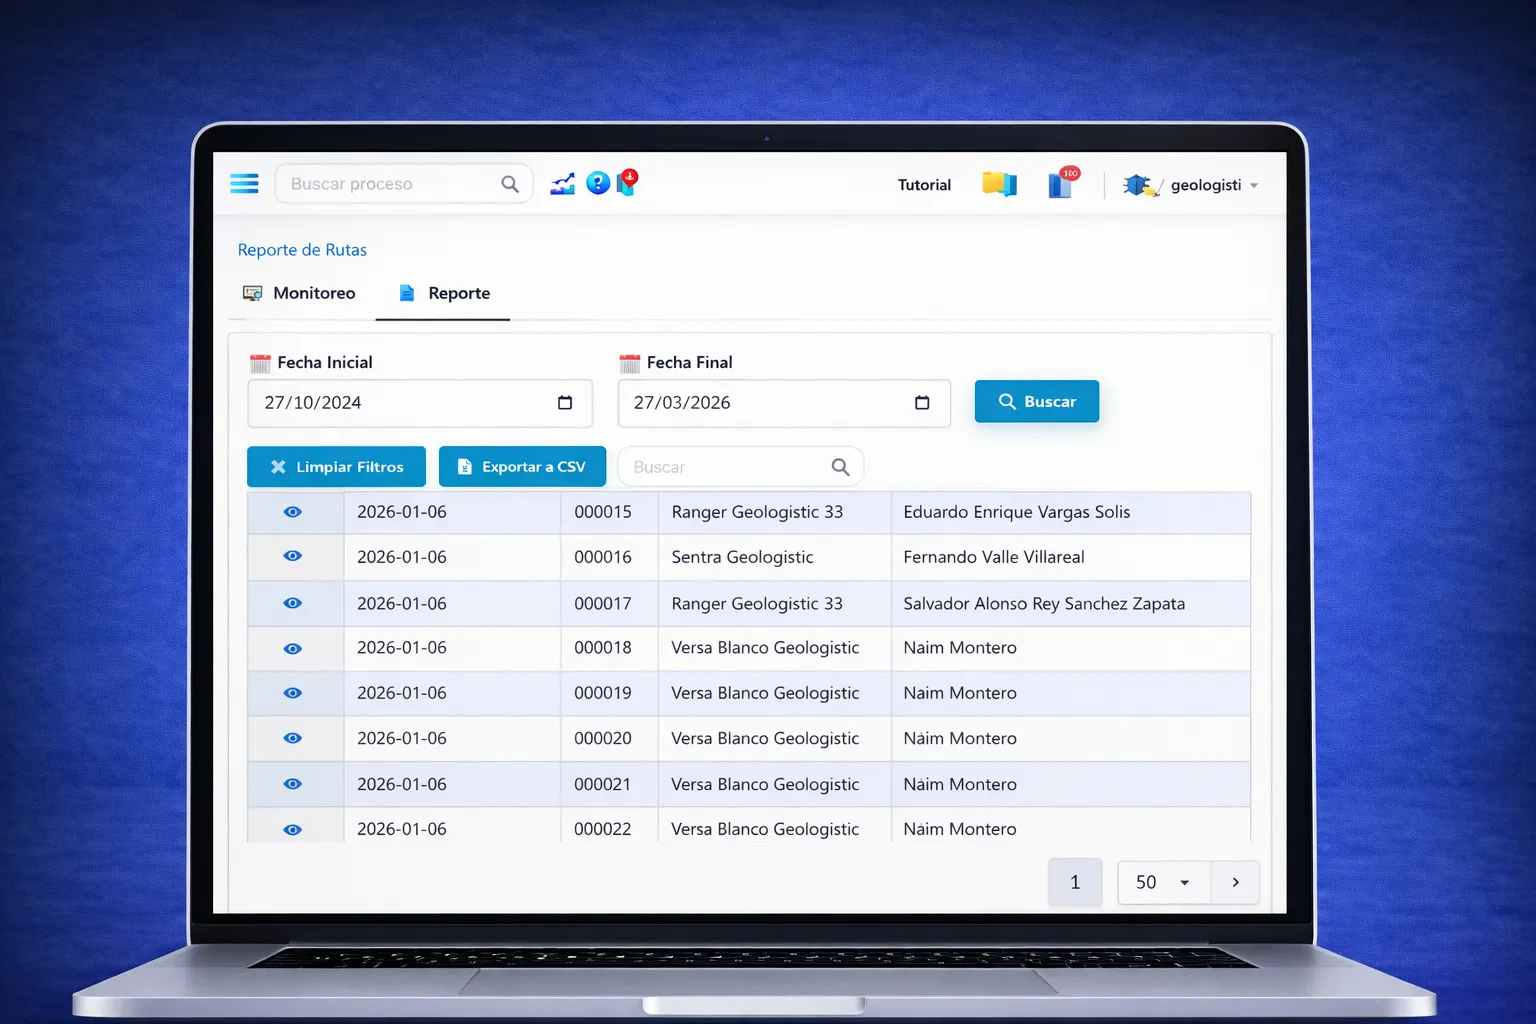Open calendar picker for Fecha Final
The width and height of the screenshot is (1536, 1024).
pyautogui.click(x=922, y=403)
